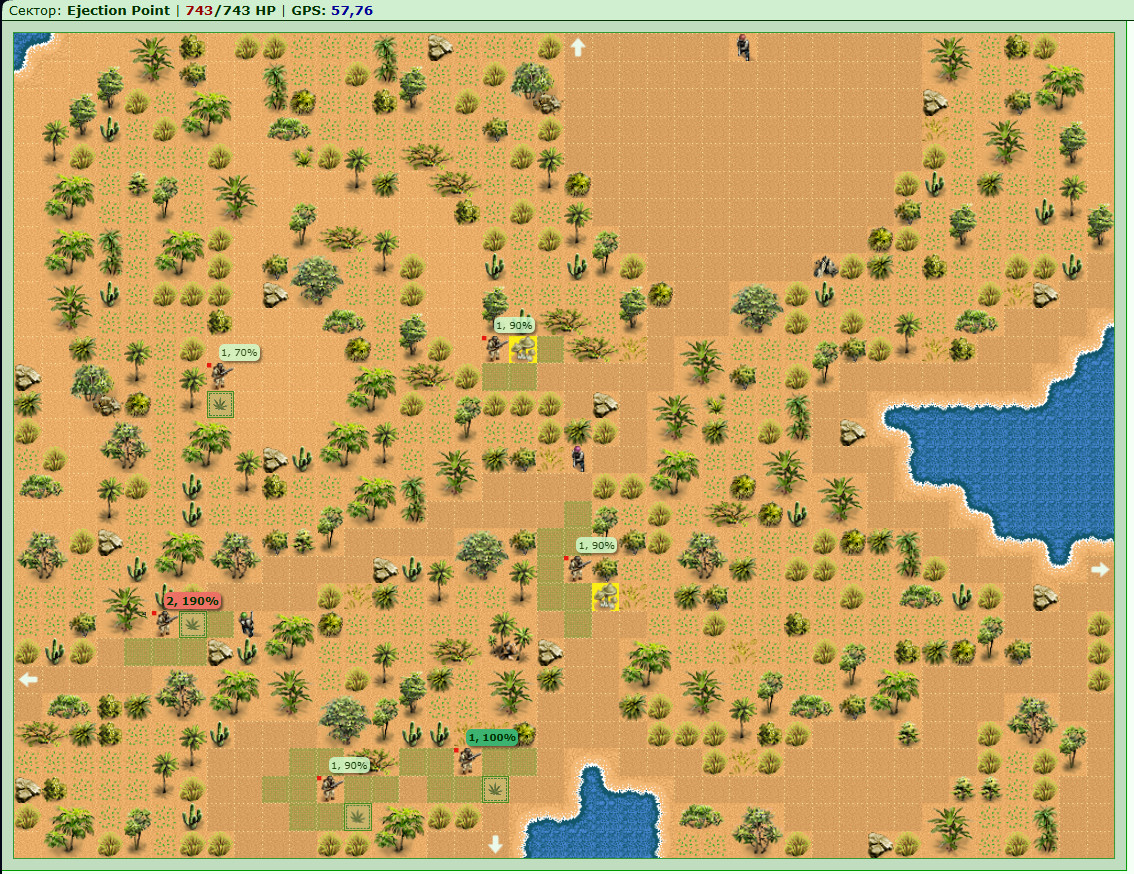Image resolution: width=1134 pixels, height=874 pixels.
Task: Click the dark green "1, 100%" label
Action: (492, 737)
